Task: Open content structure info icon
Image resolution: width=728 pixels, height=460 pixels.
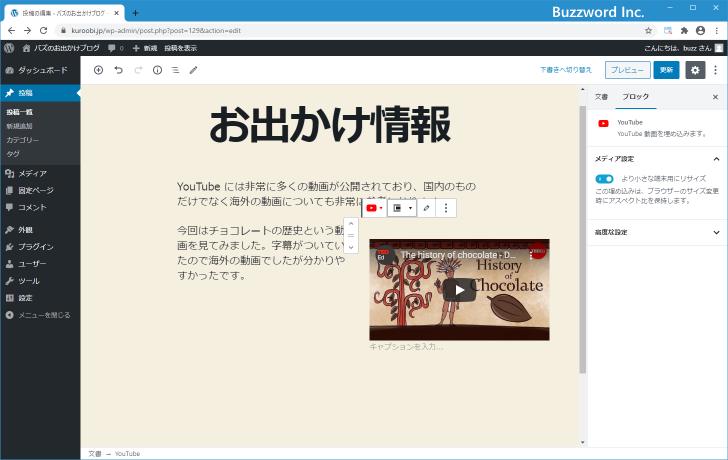Action: tap(157, 70)
